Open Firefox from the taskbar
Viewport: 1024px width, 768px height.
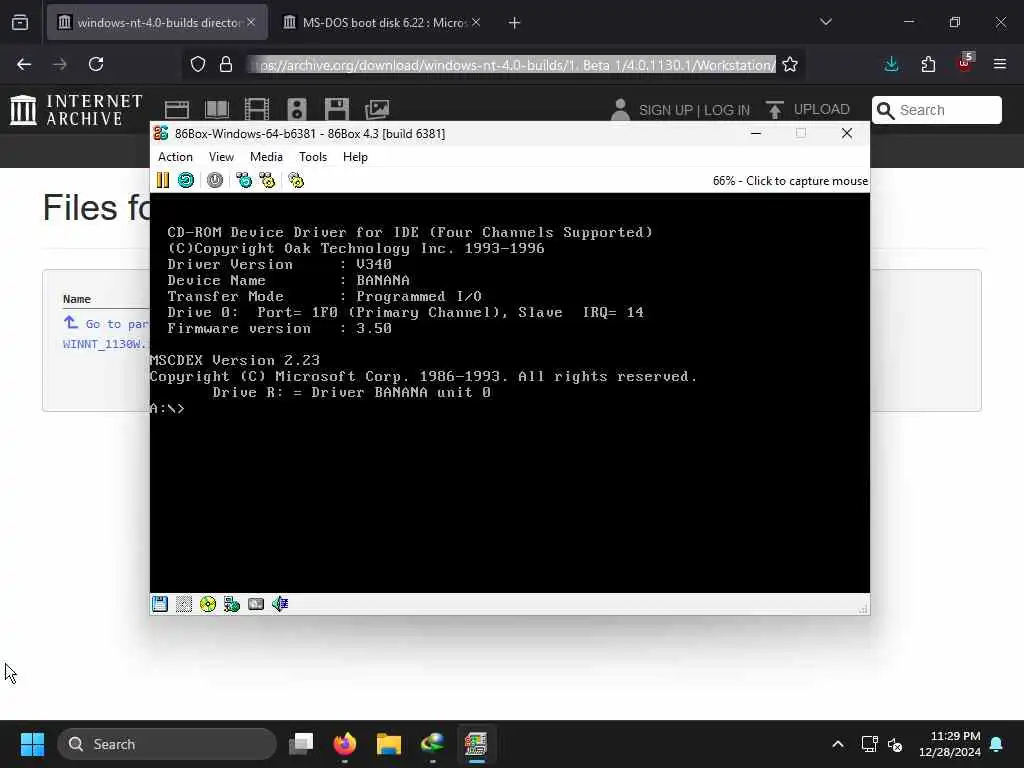(x=345, y=744)
